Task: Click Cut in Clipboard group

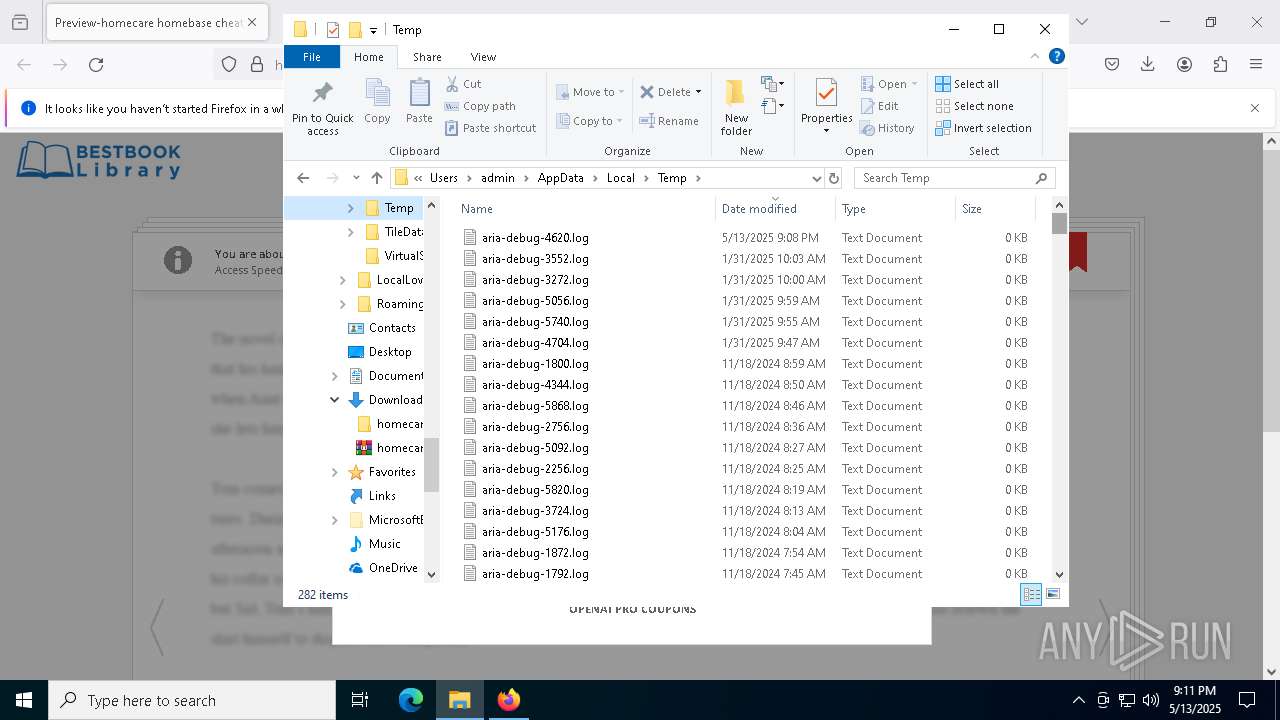Action: [x=463, y=84]
